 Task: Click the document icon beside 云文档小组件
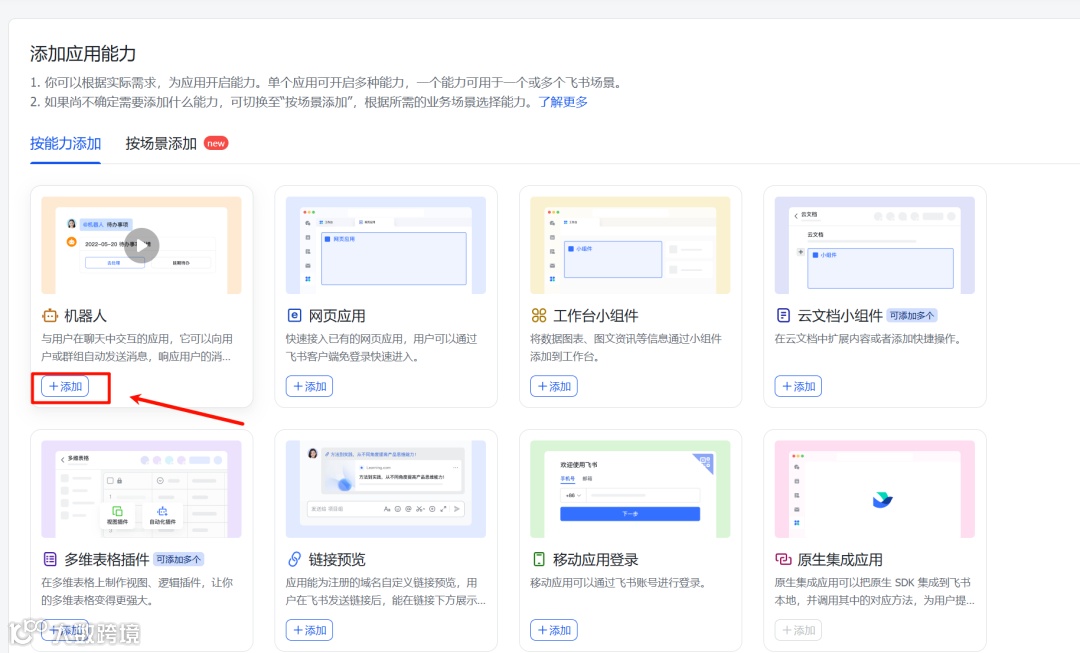(783, 315)
